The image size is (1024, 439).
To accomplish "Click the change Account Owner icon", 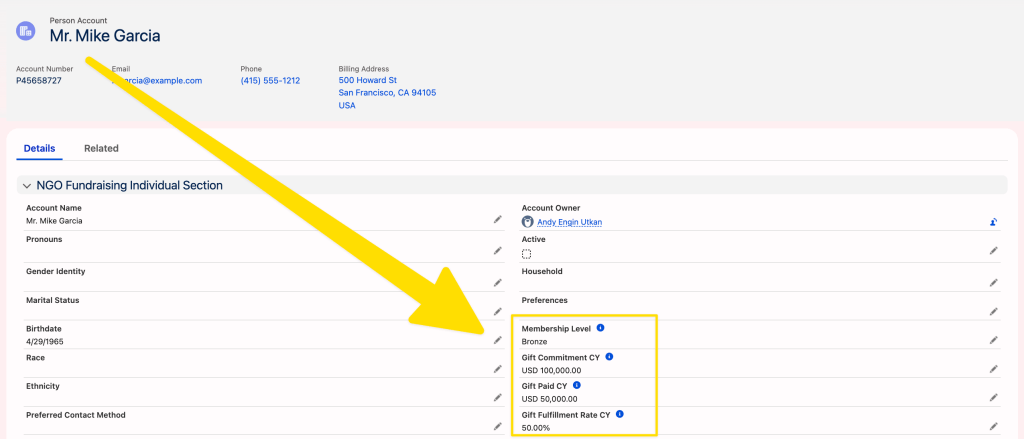I will click(993, 222).
